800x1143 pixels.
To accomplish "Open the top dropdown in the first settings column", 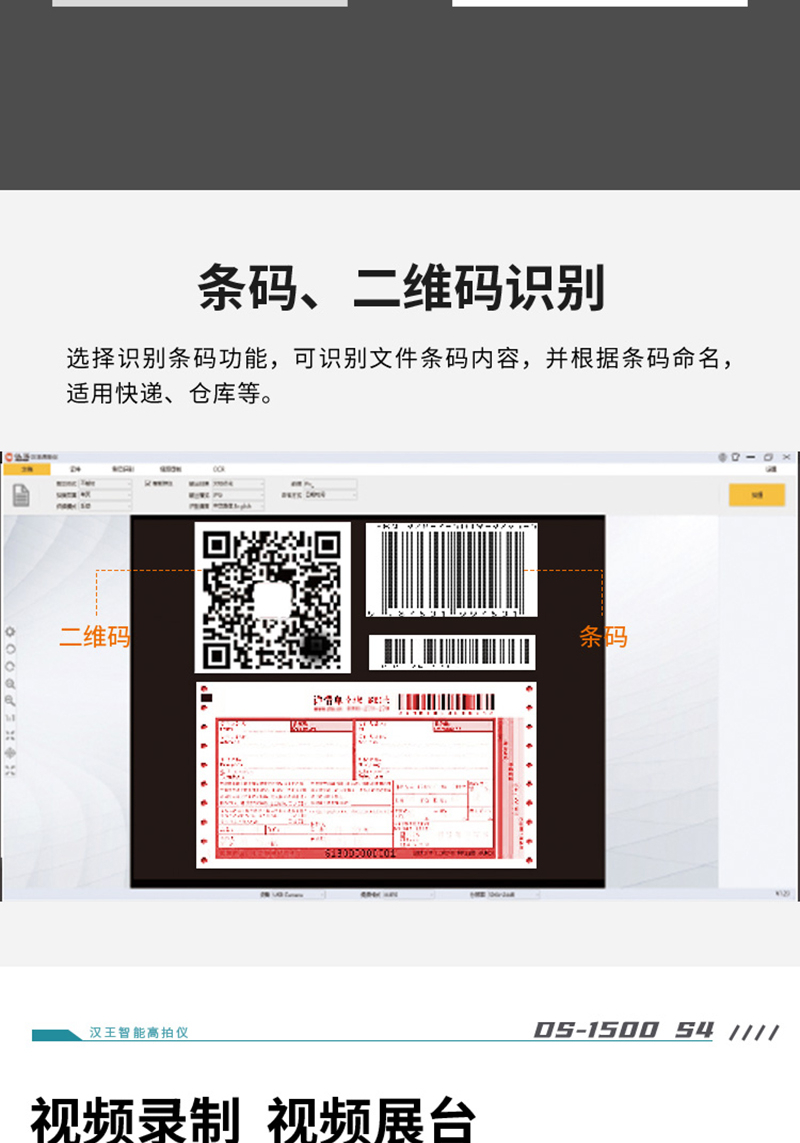I will 105,483.
